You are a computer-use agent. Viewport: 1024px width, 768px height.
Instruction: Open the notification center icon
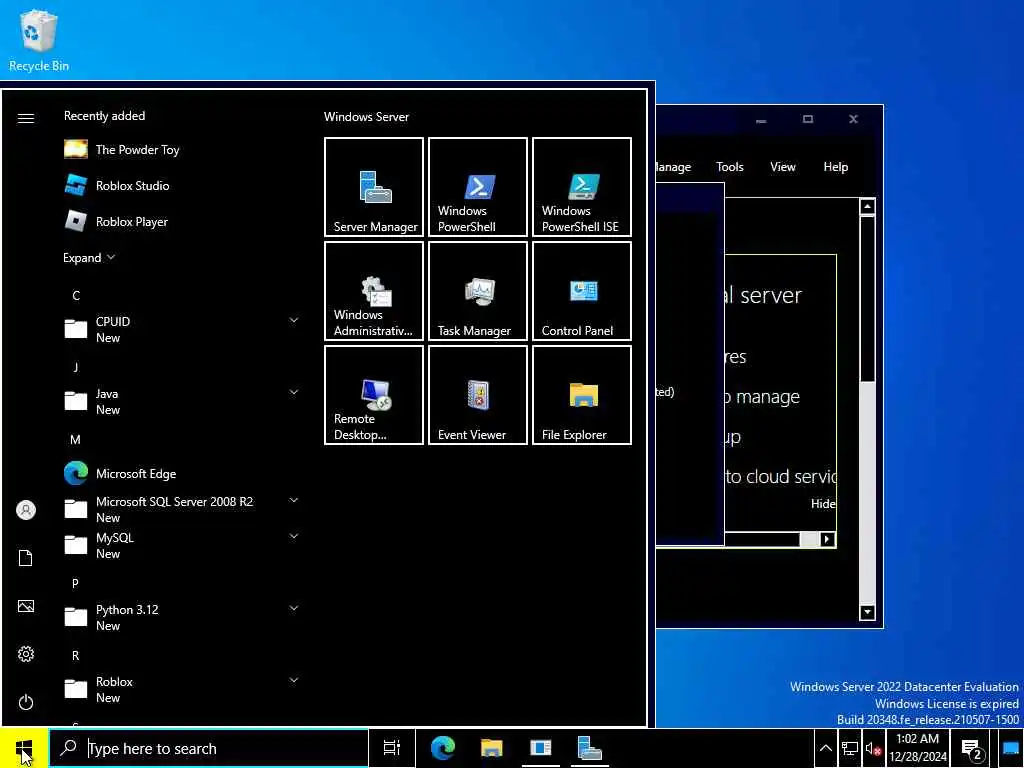tap(972, 749)
